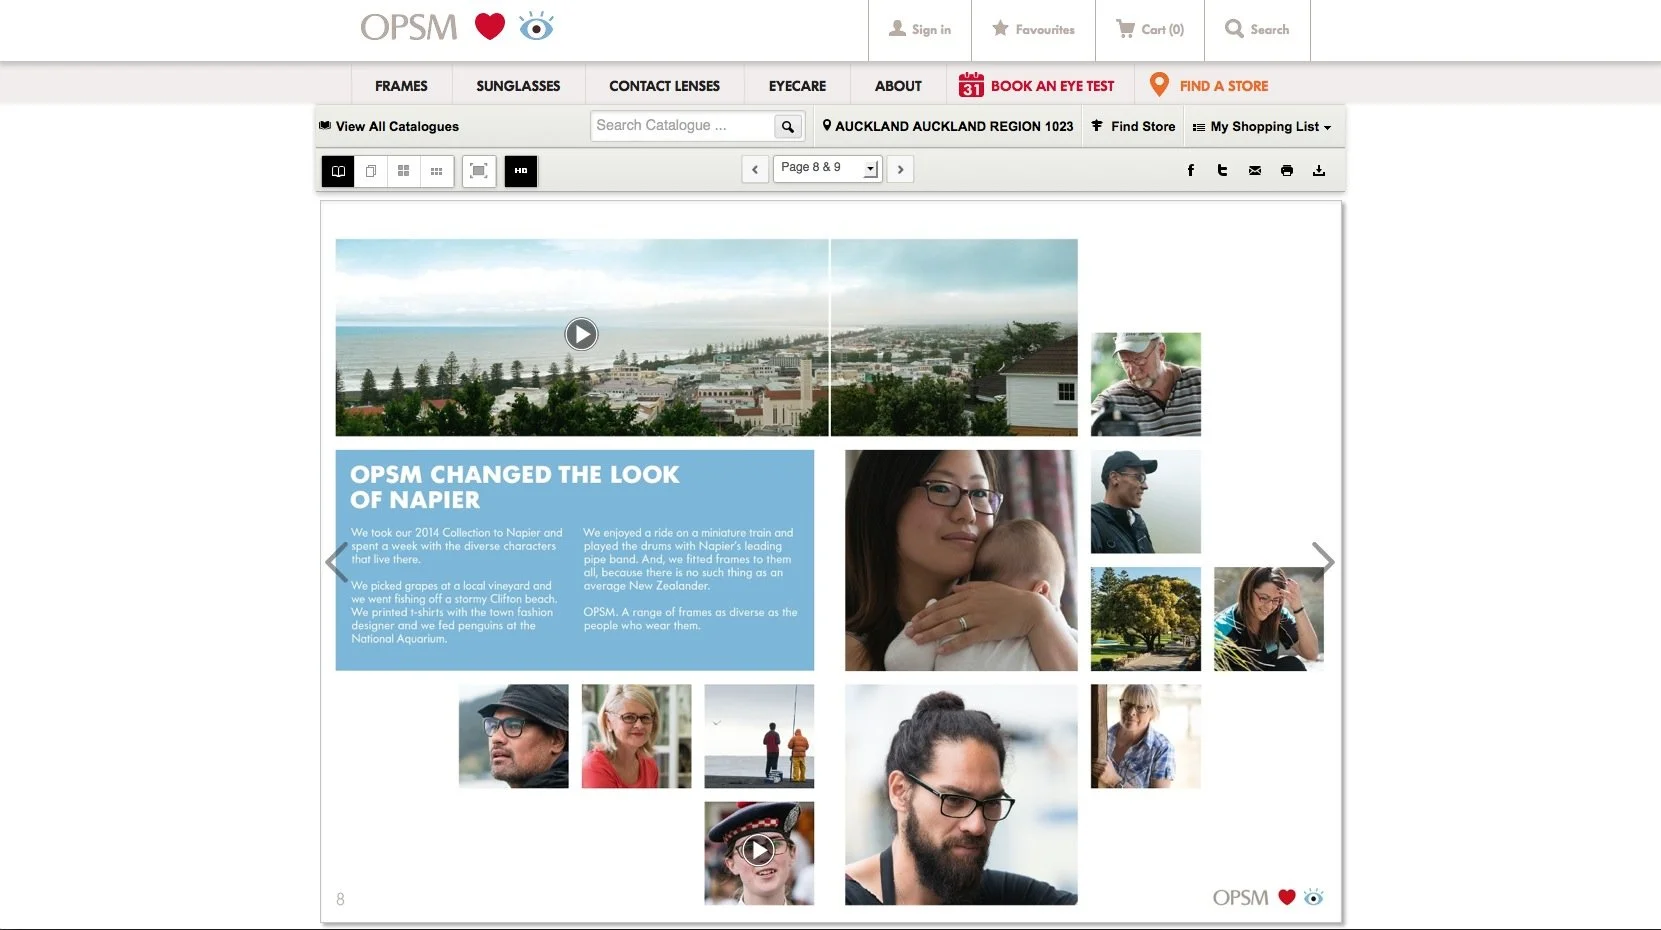
Task: Share the catalogue on Facebook
Action: [x=1191, y=171]
